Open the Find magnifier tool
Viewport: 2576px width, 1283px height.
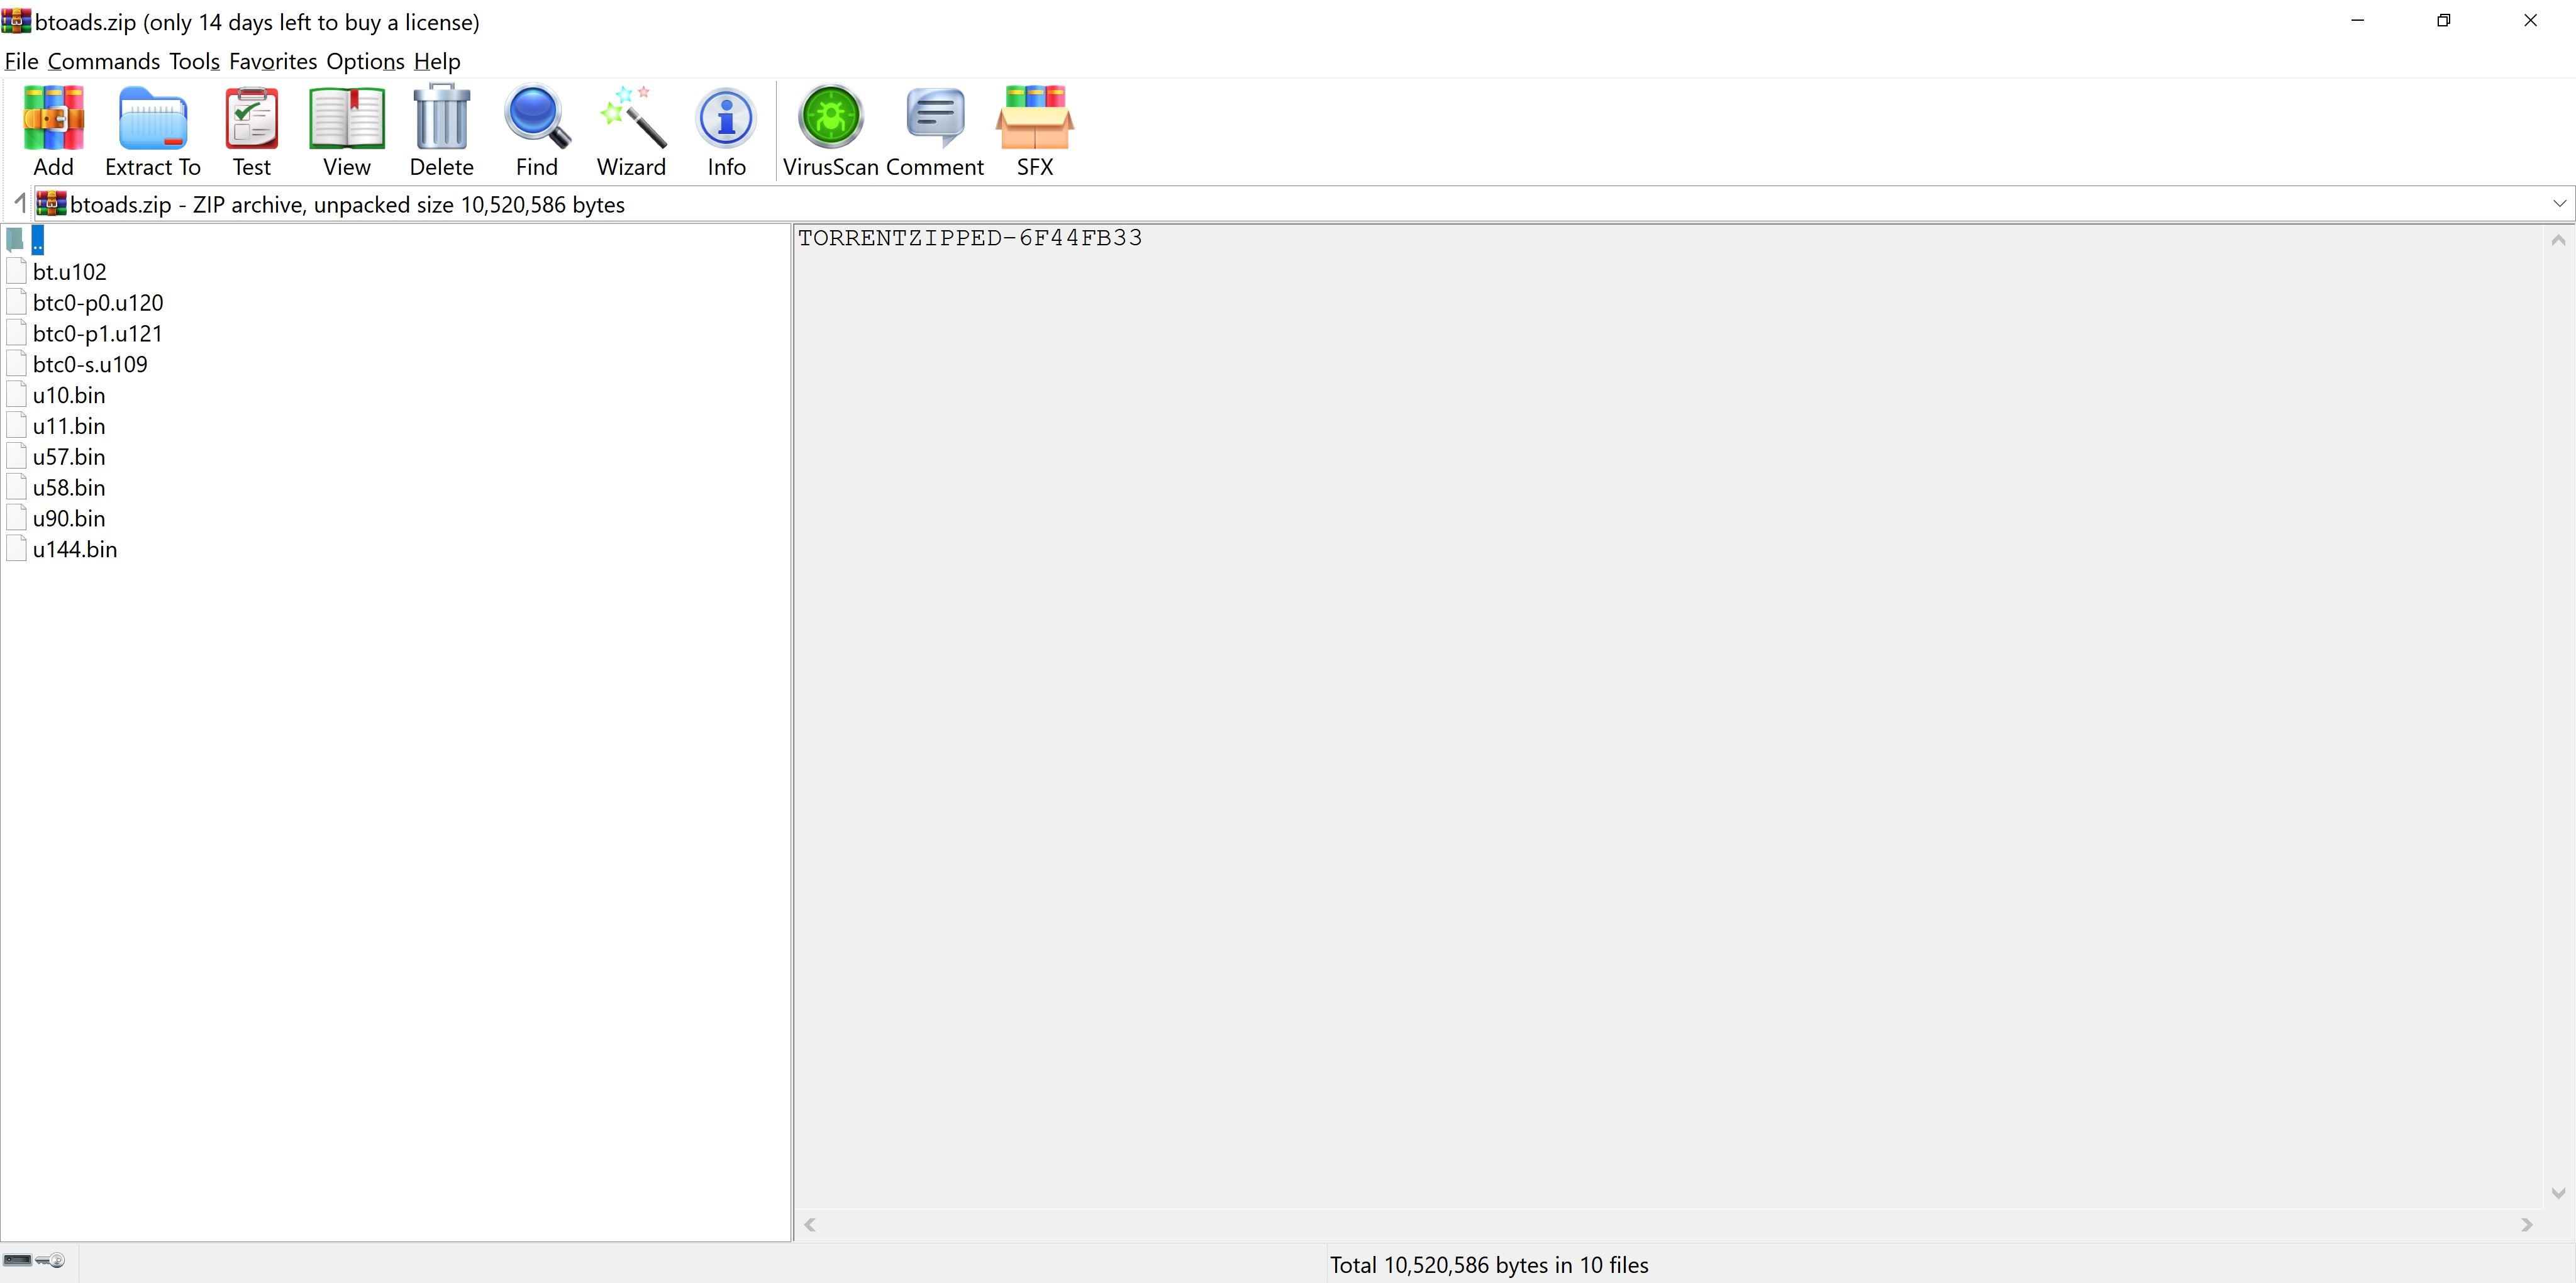(537, 131)
